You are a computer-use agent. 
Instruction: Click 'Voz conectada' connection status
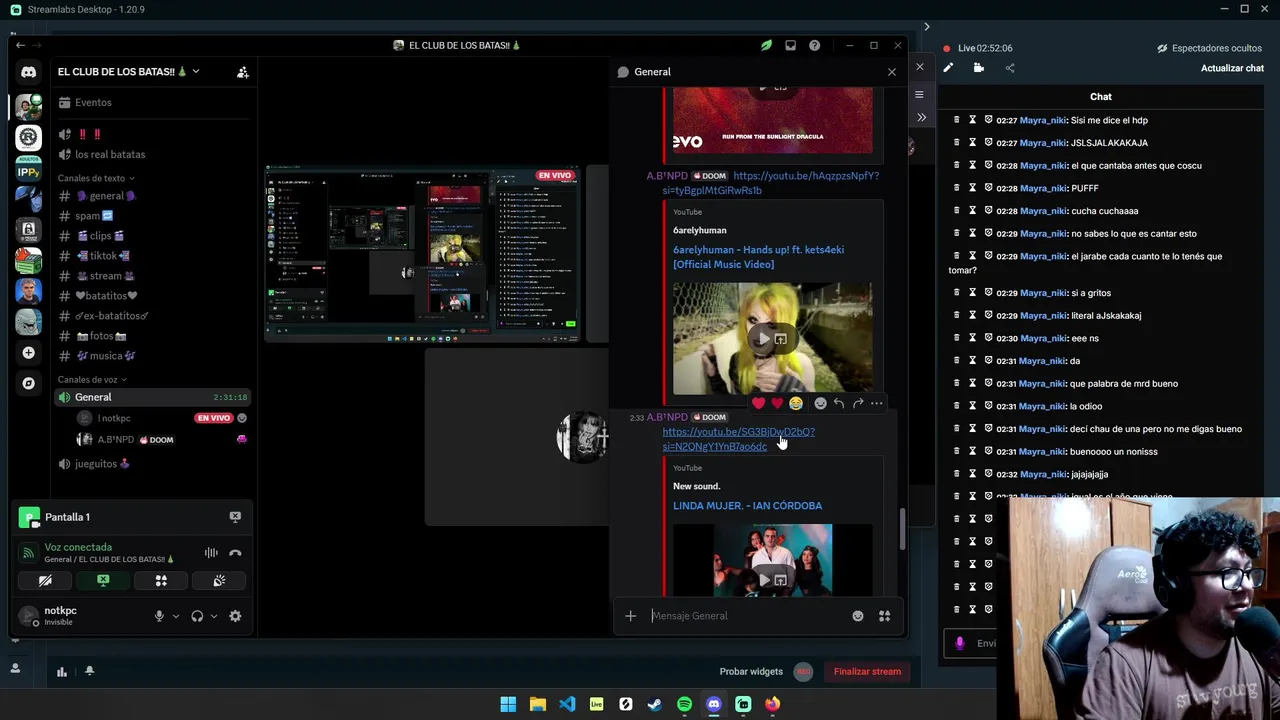click(x=78, y=547)
